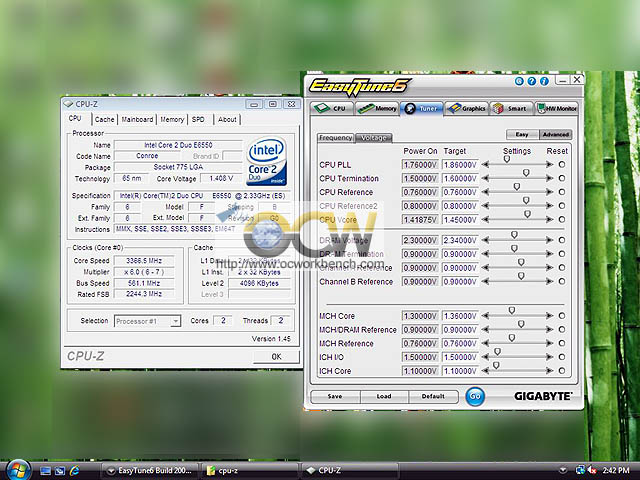
Task: Select the CPU Reference reset radio button
Action: tap(562, 192)
